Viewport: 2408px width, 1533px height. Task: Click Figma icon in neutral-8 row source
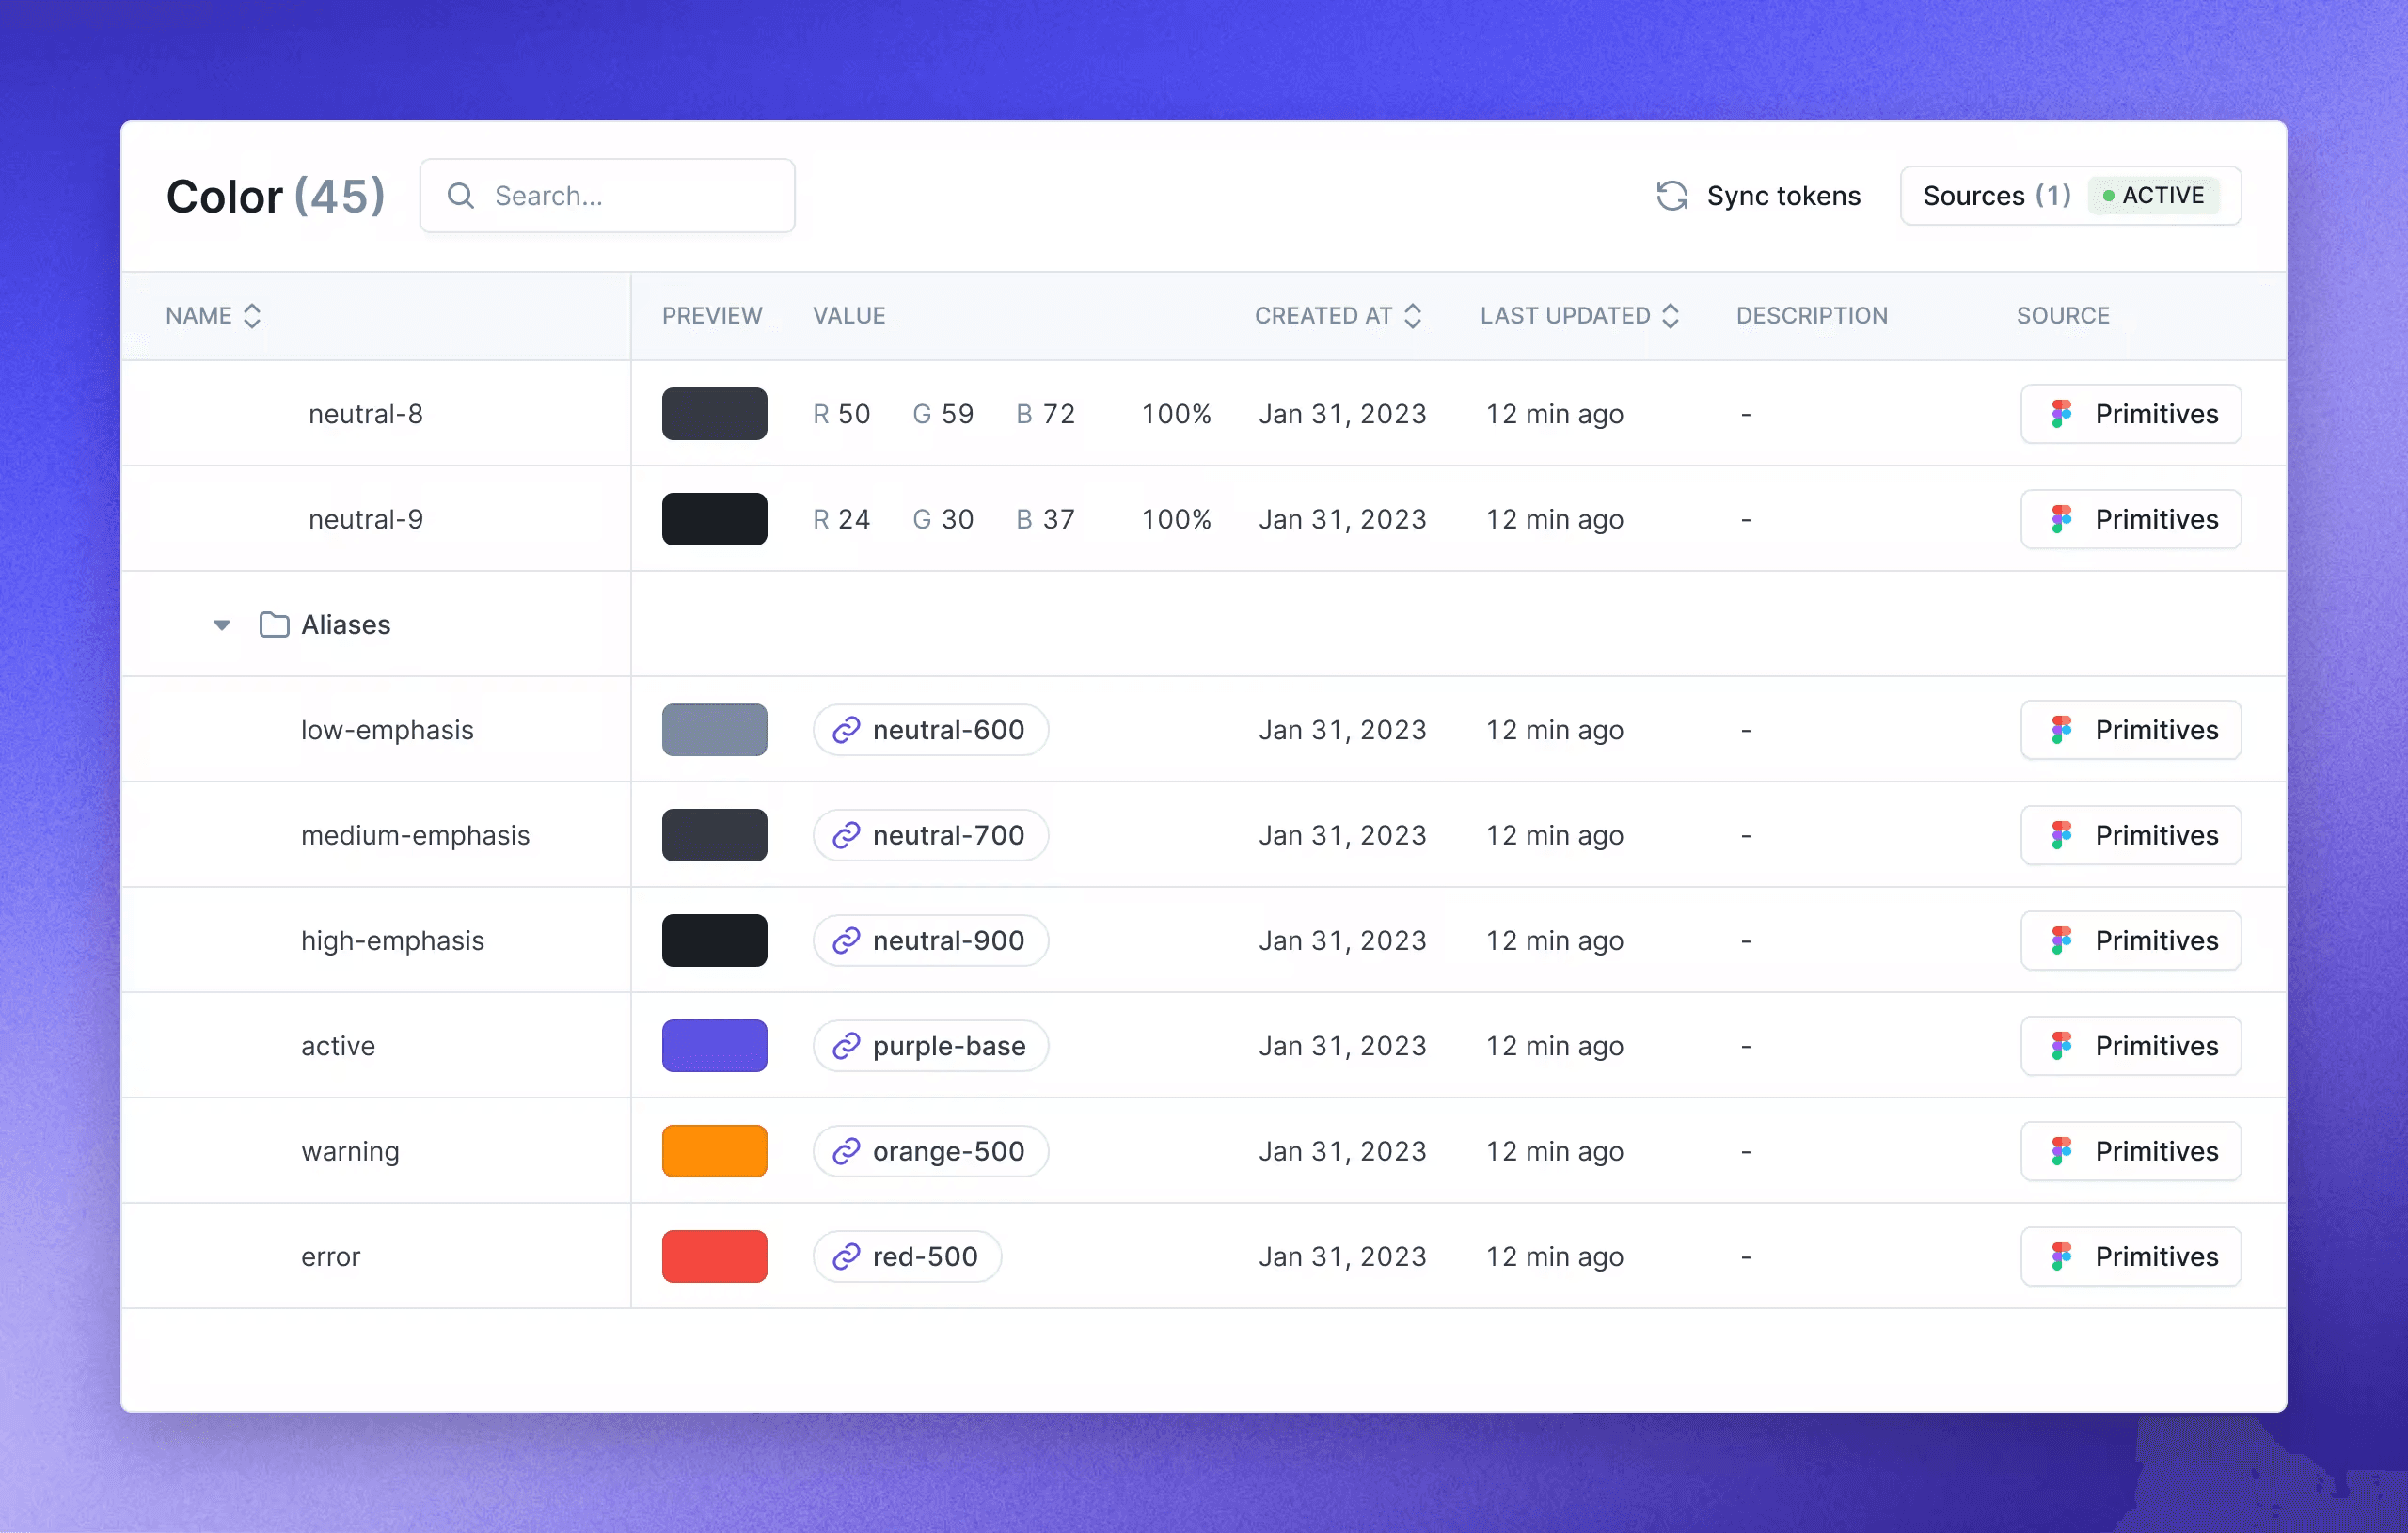(2061, 414)
